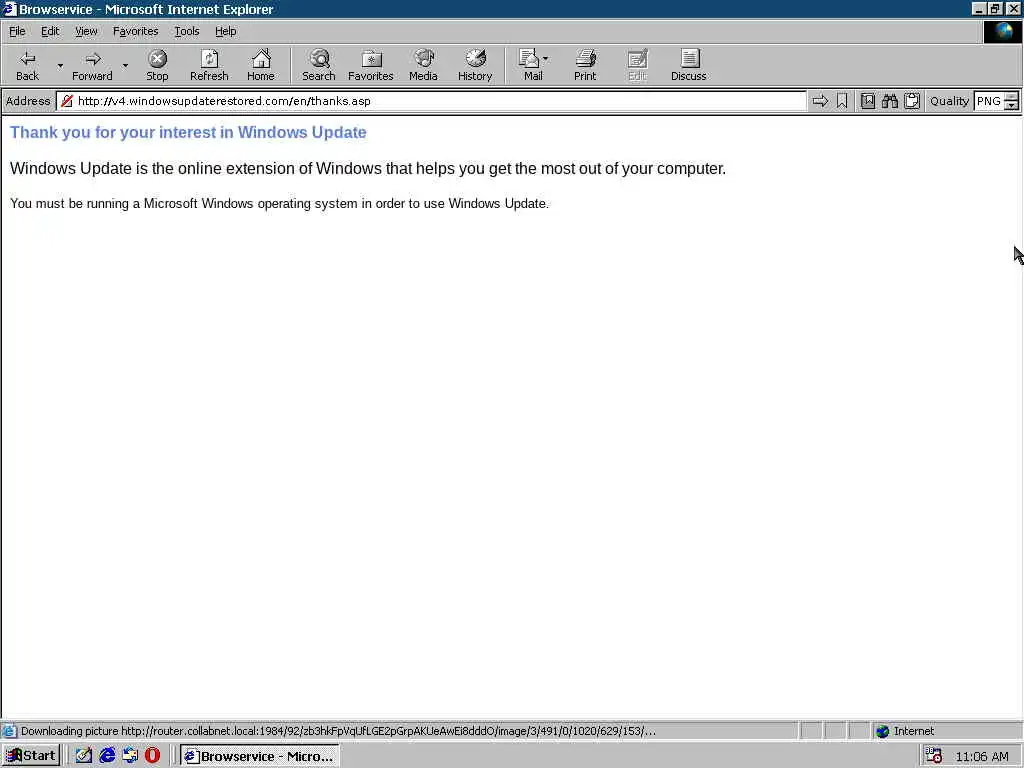Click the 'Windows Update is the online extension' text
This screenshot has height=768, width=1024.
tap(368, 168)
